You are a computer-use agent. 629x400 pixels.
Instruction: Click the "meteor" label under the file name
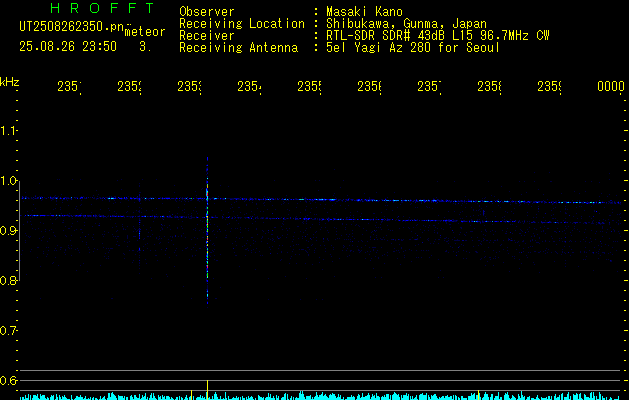(145, 32)
